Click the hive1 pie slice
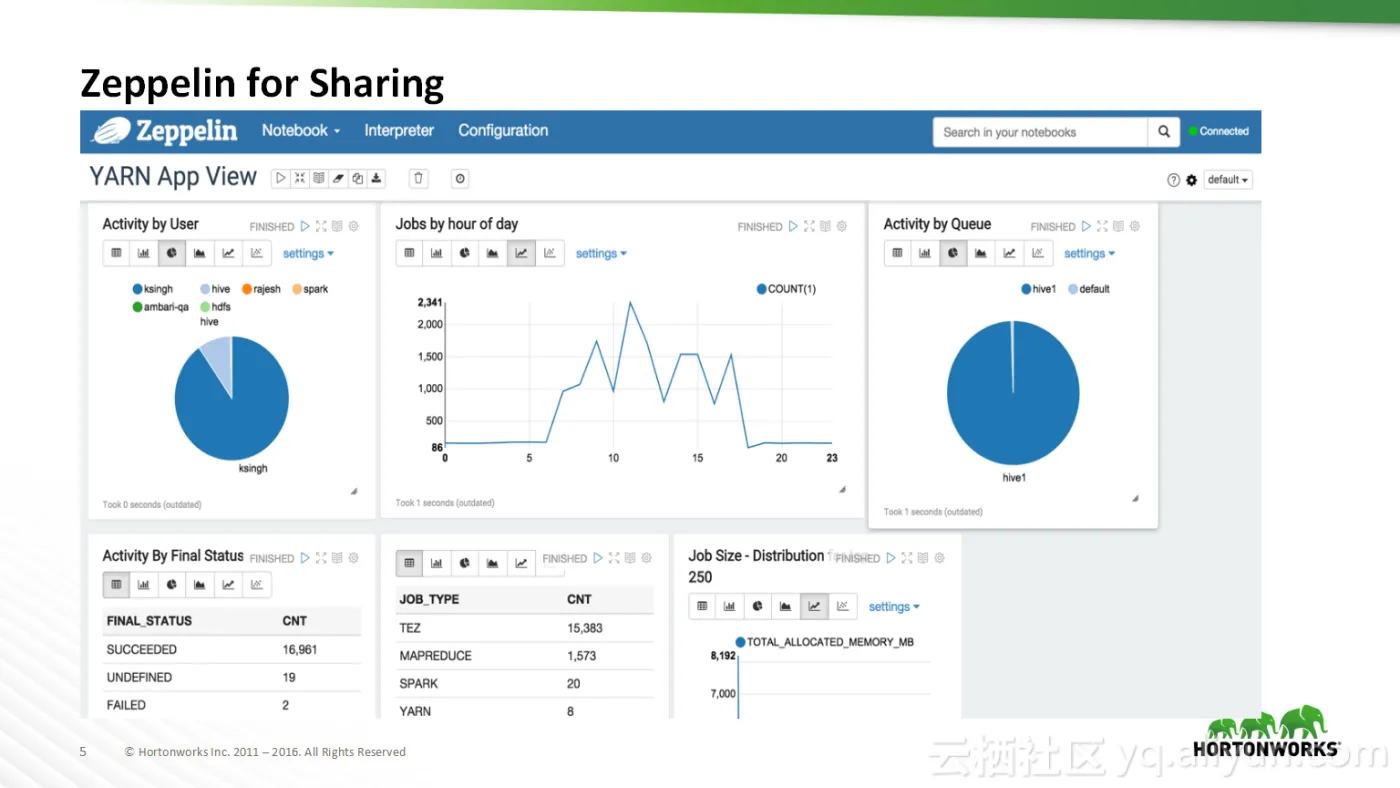1400x788 pixels. (x=1013, y=392)
